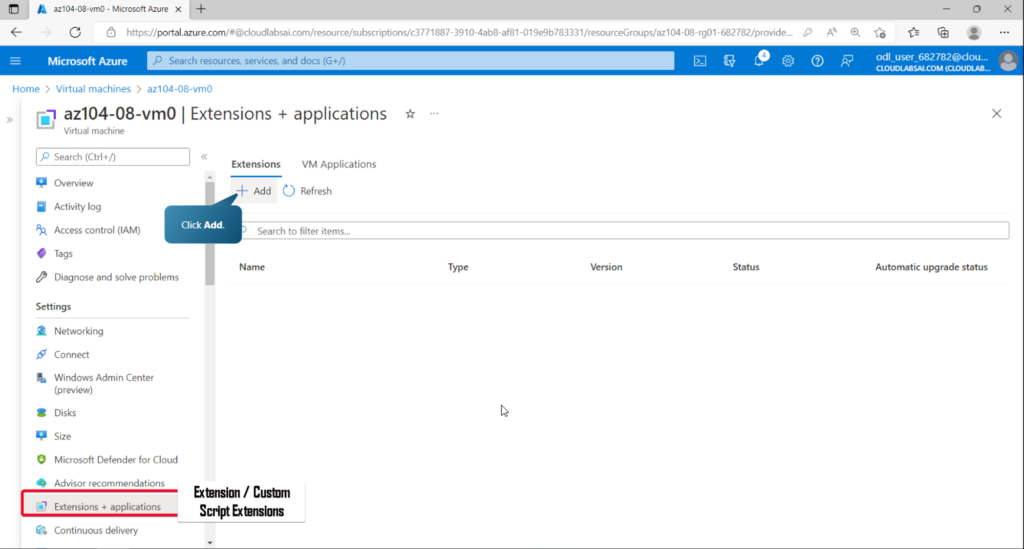Open the Feedback icon in header
The width and height of the screenshot is (1024, 549).
(847, 61)
